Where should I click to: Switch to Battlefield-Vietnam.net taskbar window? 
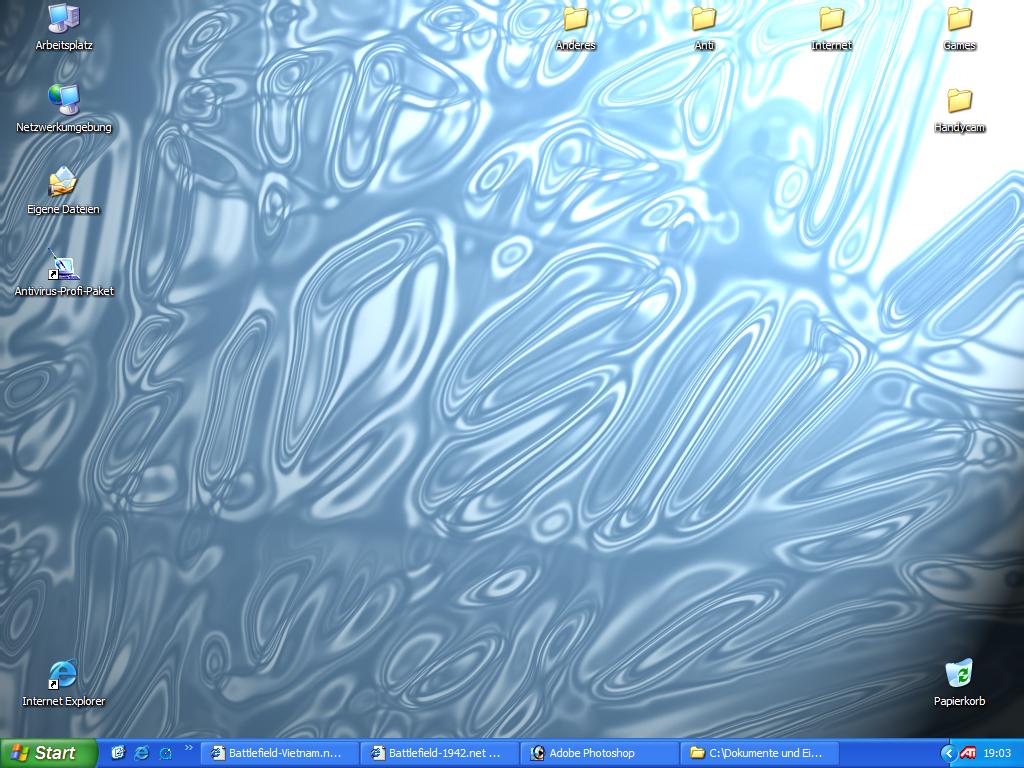click(x=278, y=753)
